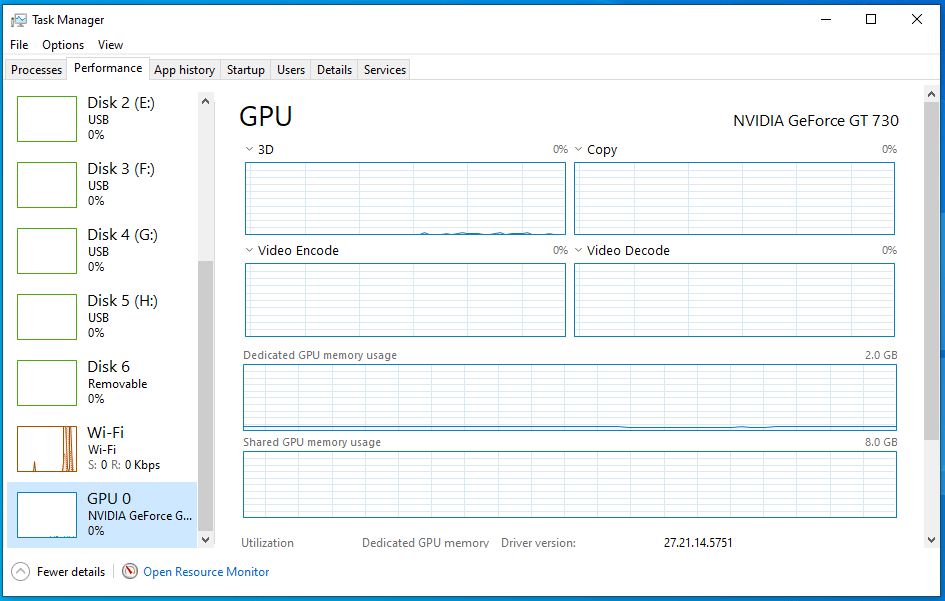The width and height of the screenshot is (945, 601).
Task: Open the Copy engine graph dropdown
Action: click(x=578, y=149)
